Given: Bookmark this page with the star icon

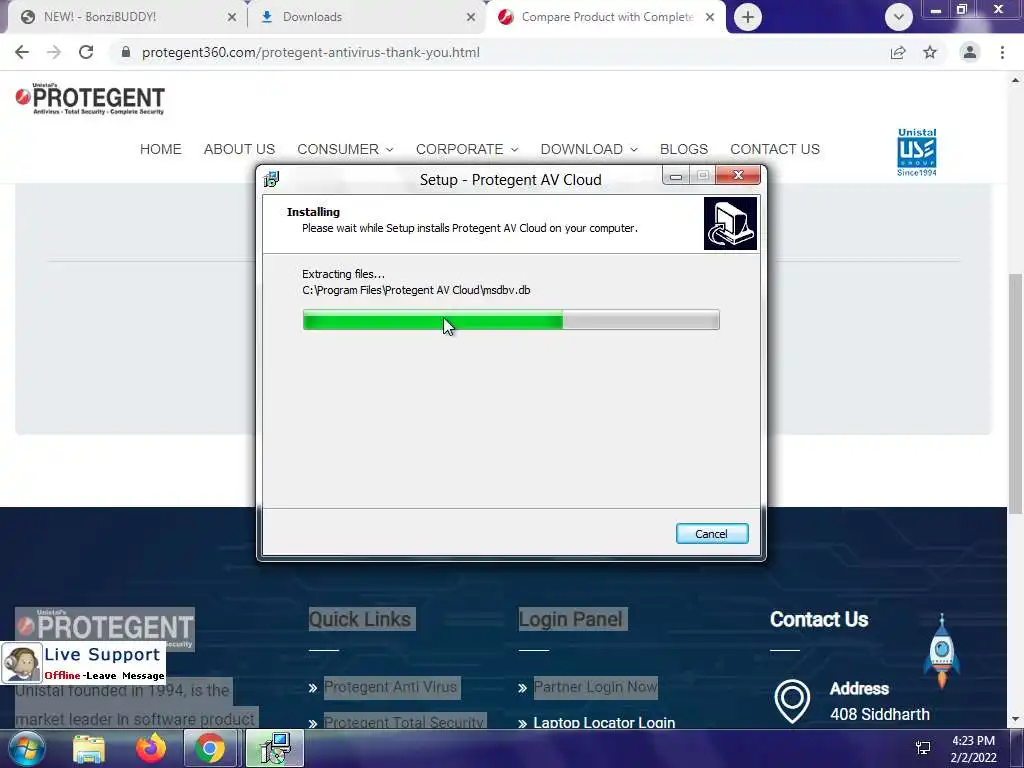Looking at the screenshot, I should pos(930,52).
